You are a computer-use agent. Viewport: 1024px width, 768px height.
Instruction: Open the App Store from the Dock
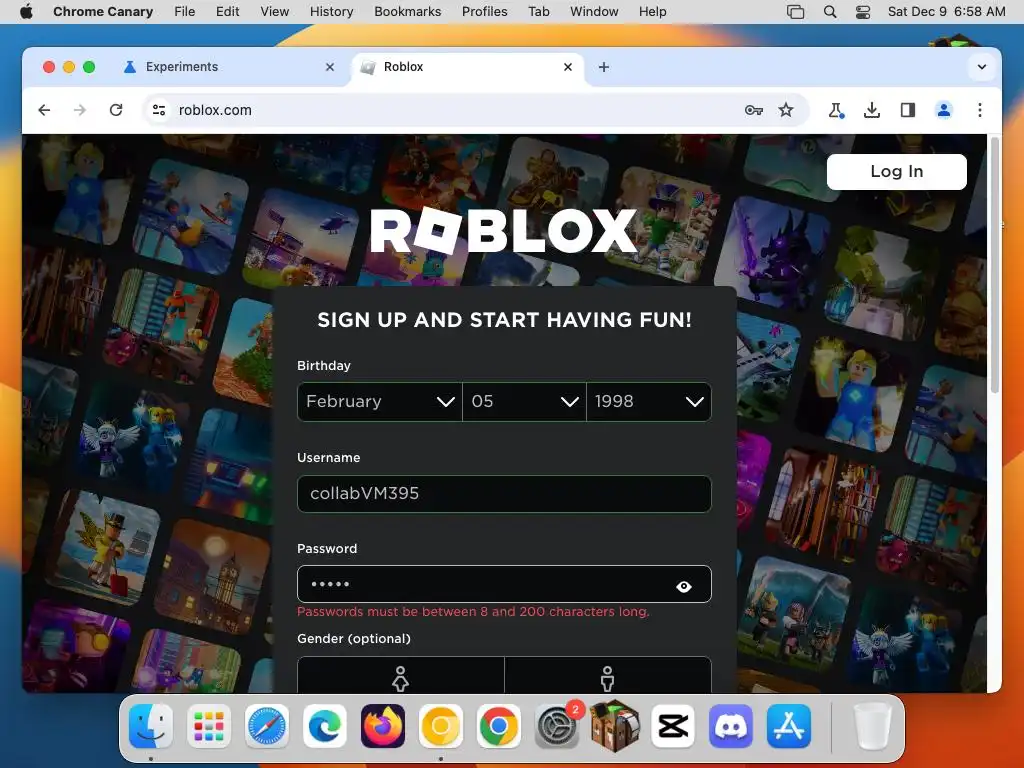pyautogui.click(x=788, y=726)
